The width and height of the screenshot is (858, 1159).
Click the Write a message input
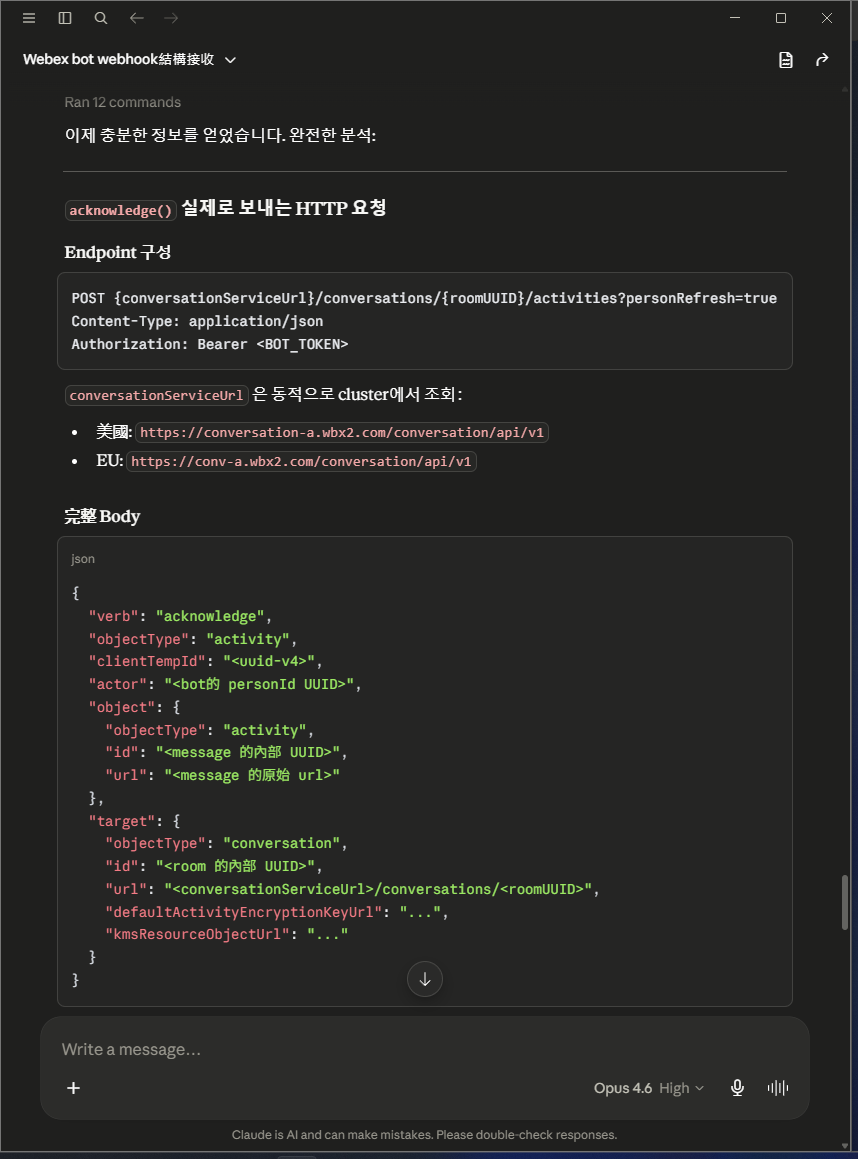425,1050
